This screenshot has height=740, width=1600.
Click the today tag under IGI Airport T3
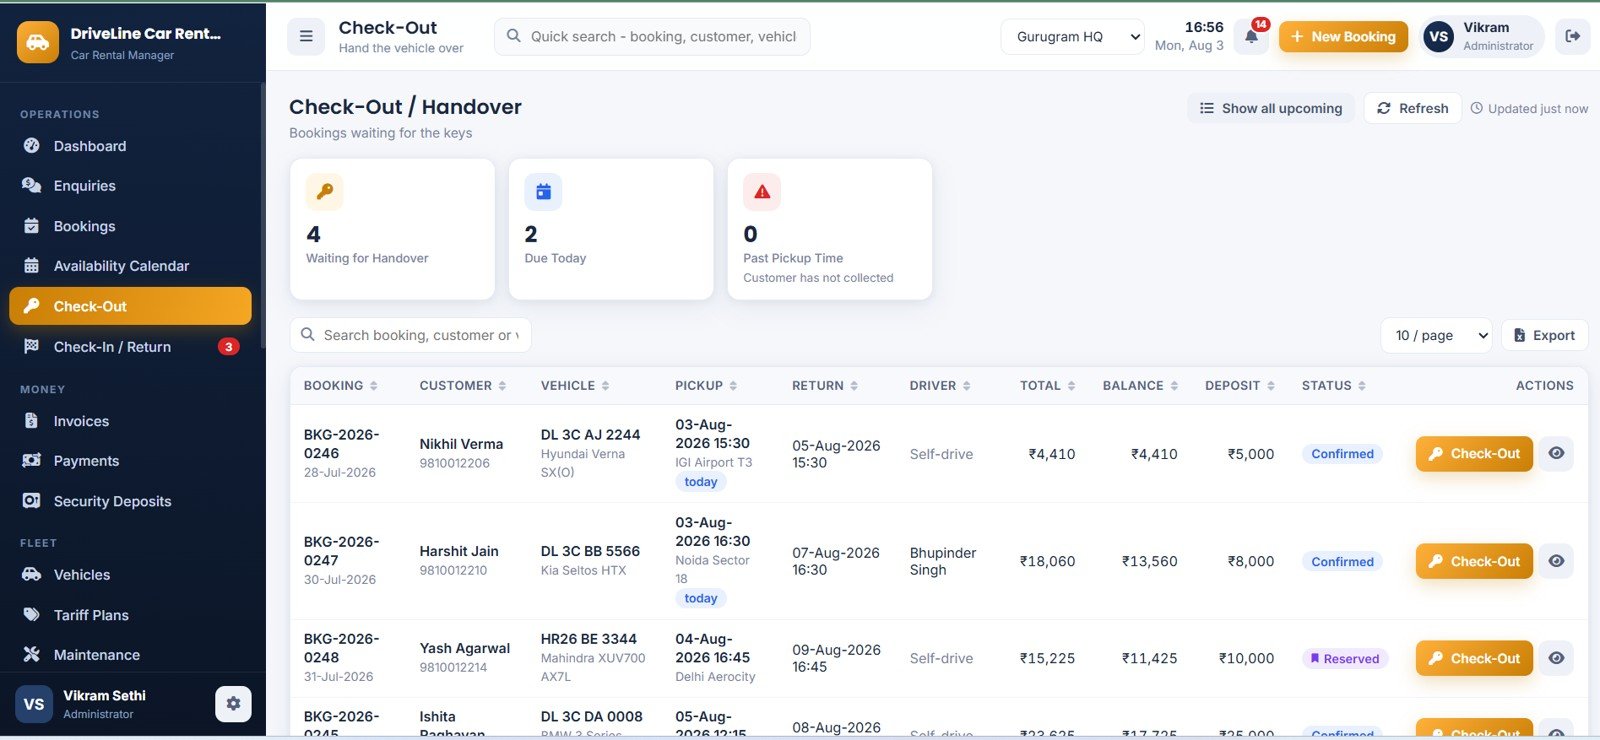pyautogui.click(x=700, y=482)
